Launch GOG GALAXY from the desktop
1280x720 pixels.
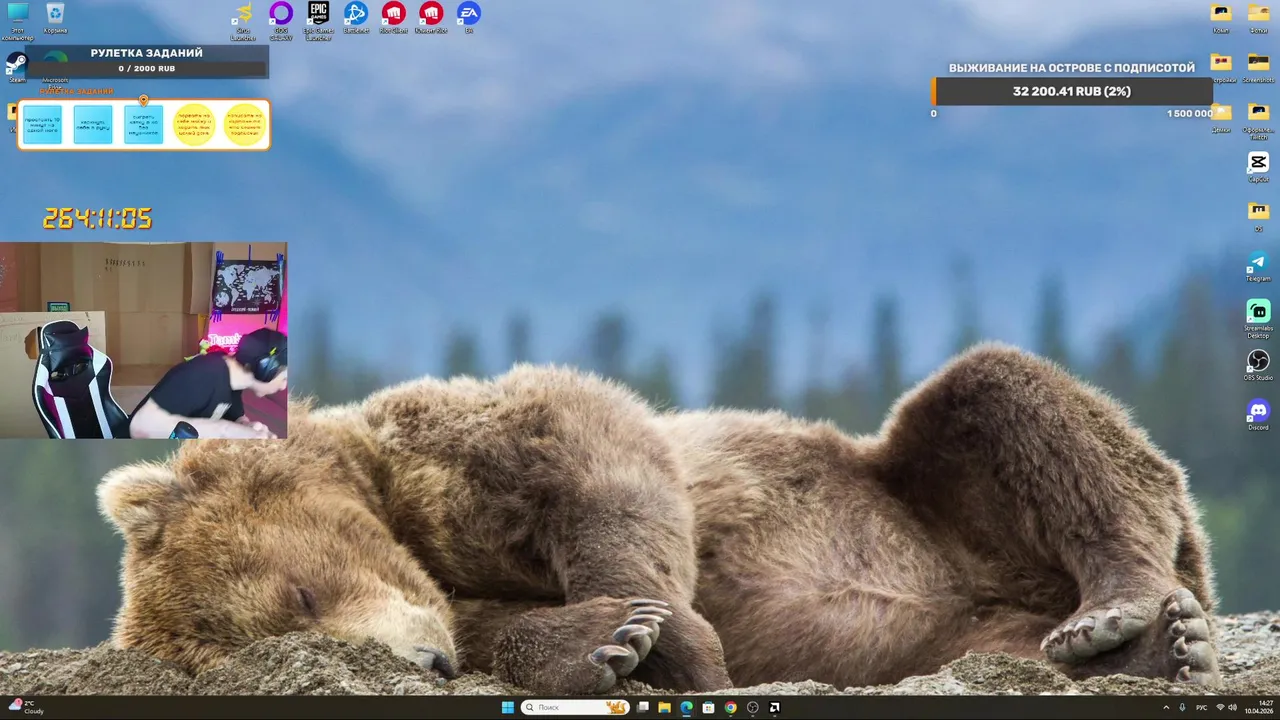[281, 19]
